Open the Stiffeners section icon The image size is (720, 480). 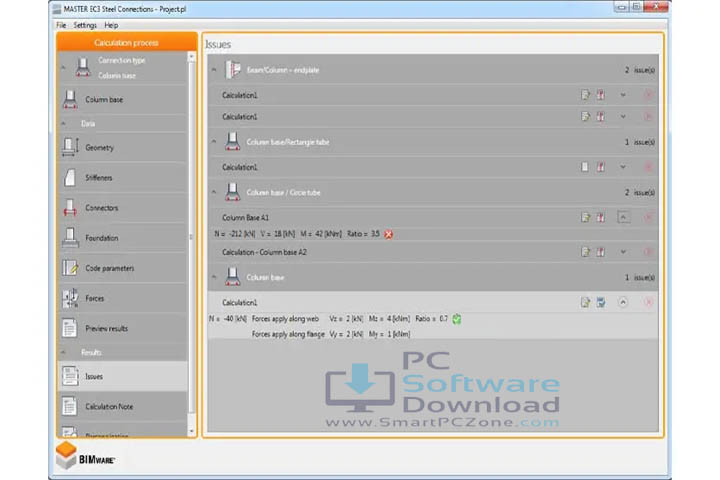point(70,178)
